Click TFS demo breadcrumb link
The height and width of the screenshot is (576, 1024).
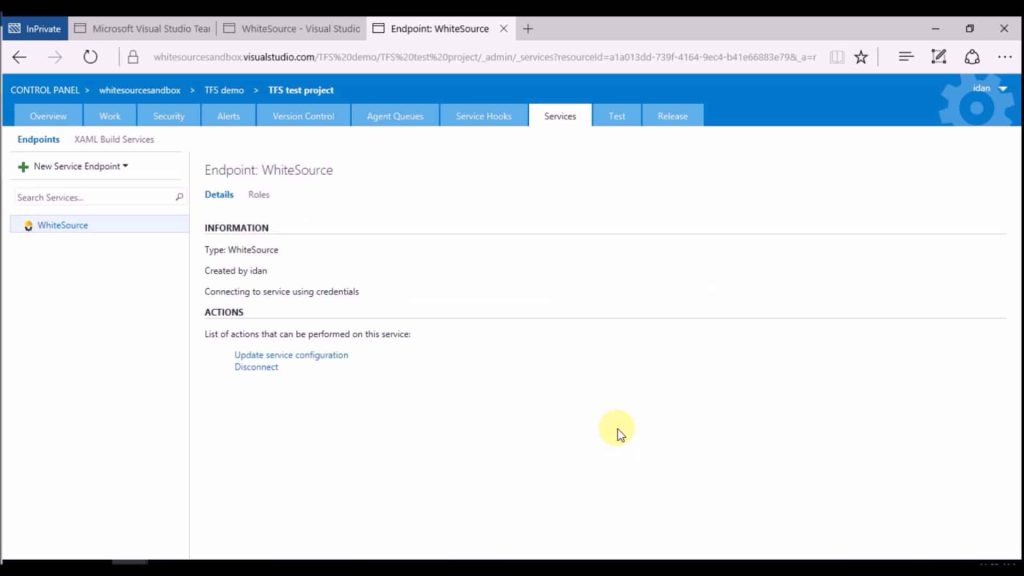[x=224, y=90]
